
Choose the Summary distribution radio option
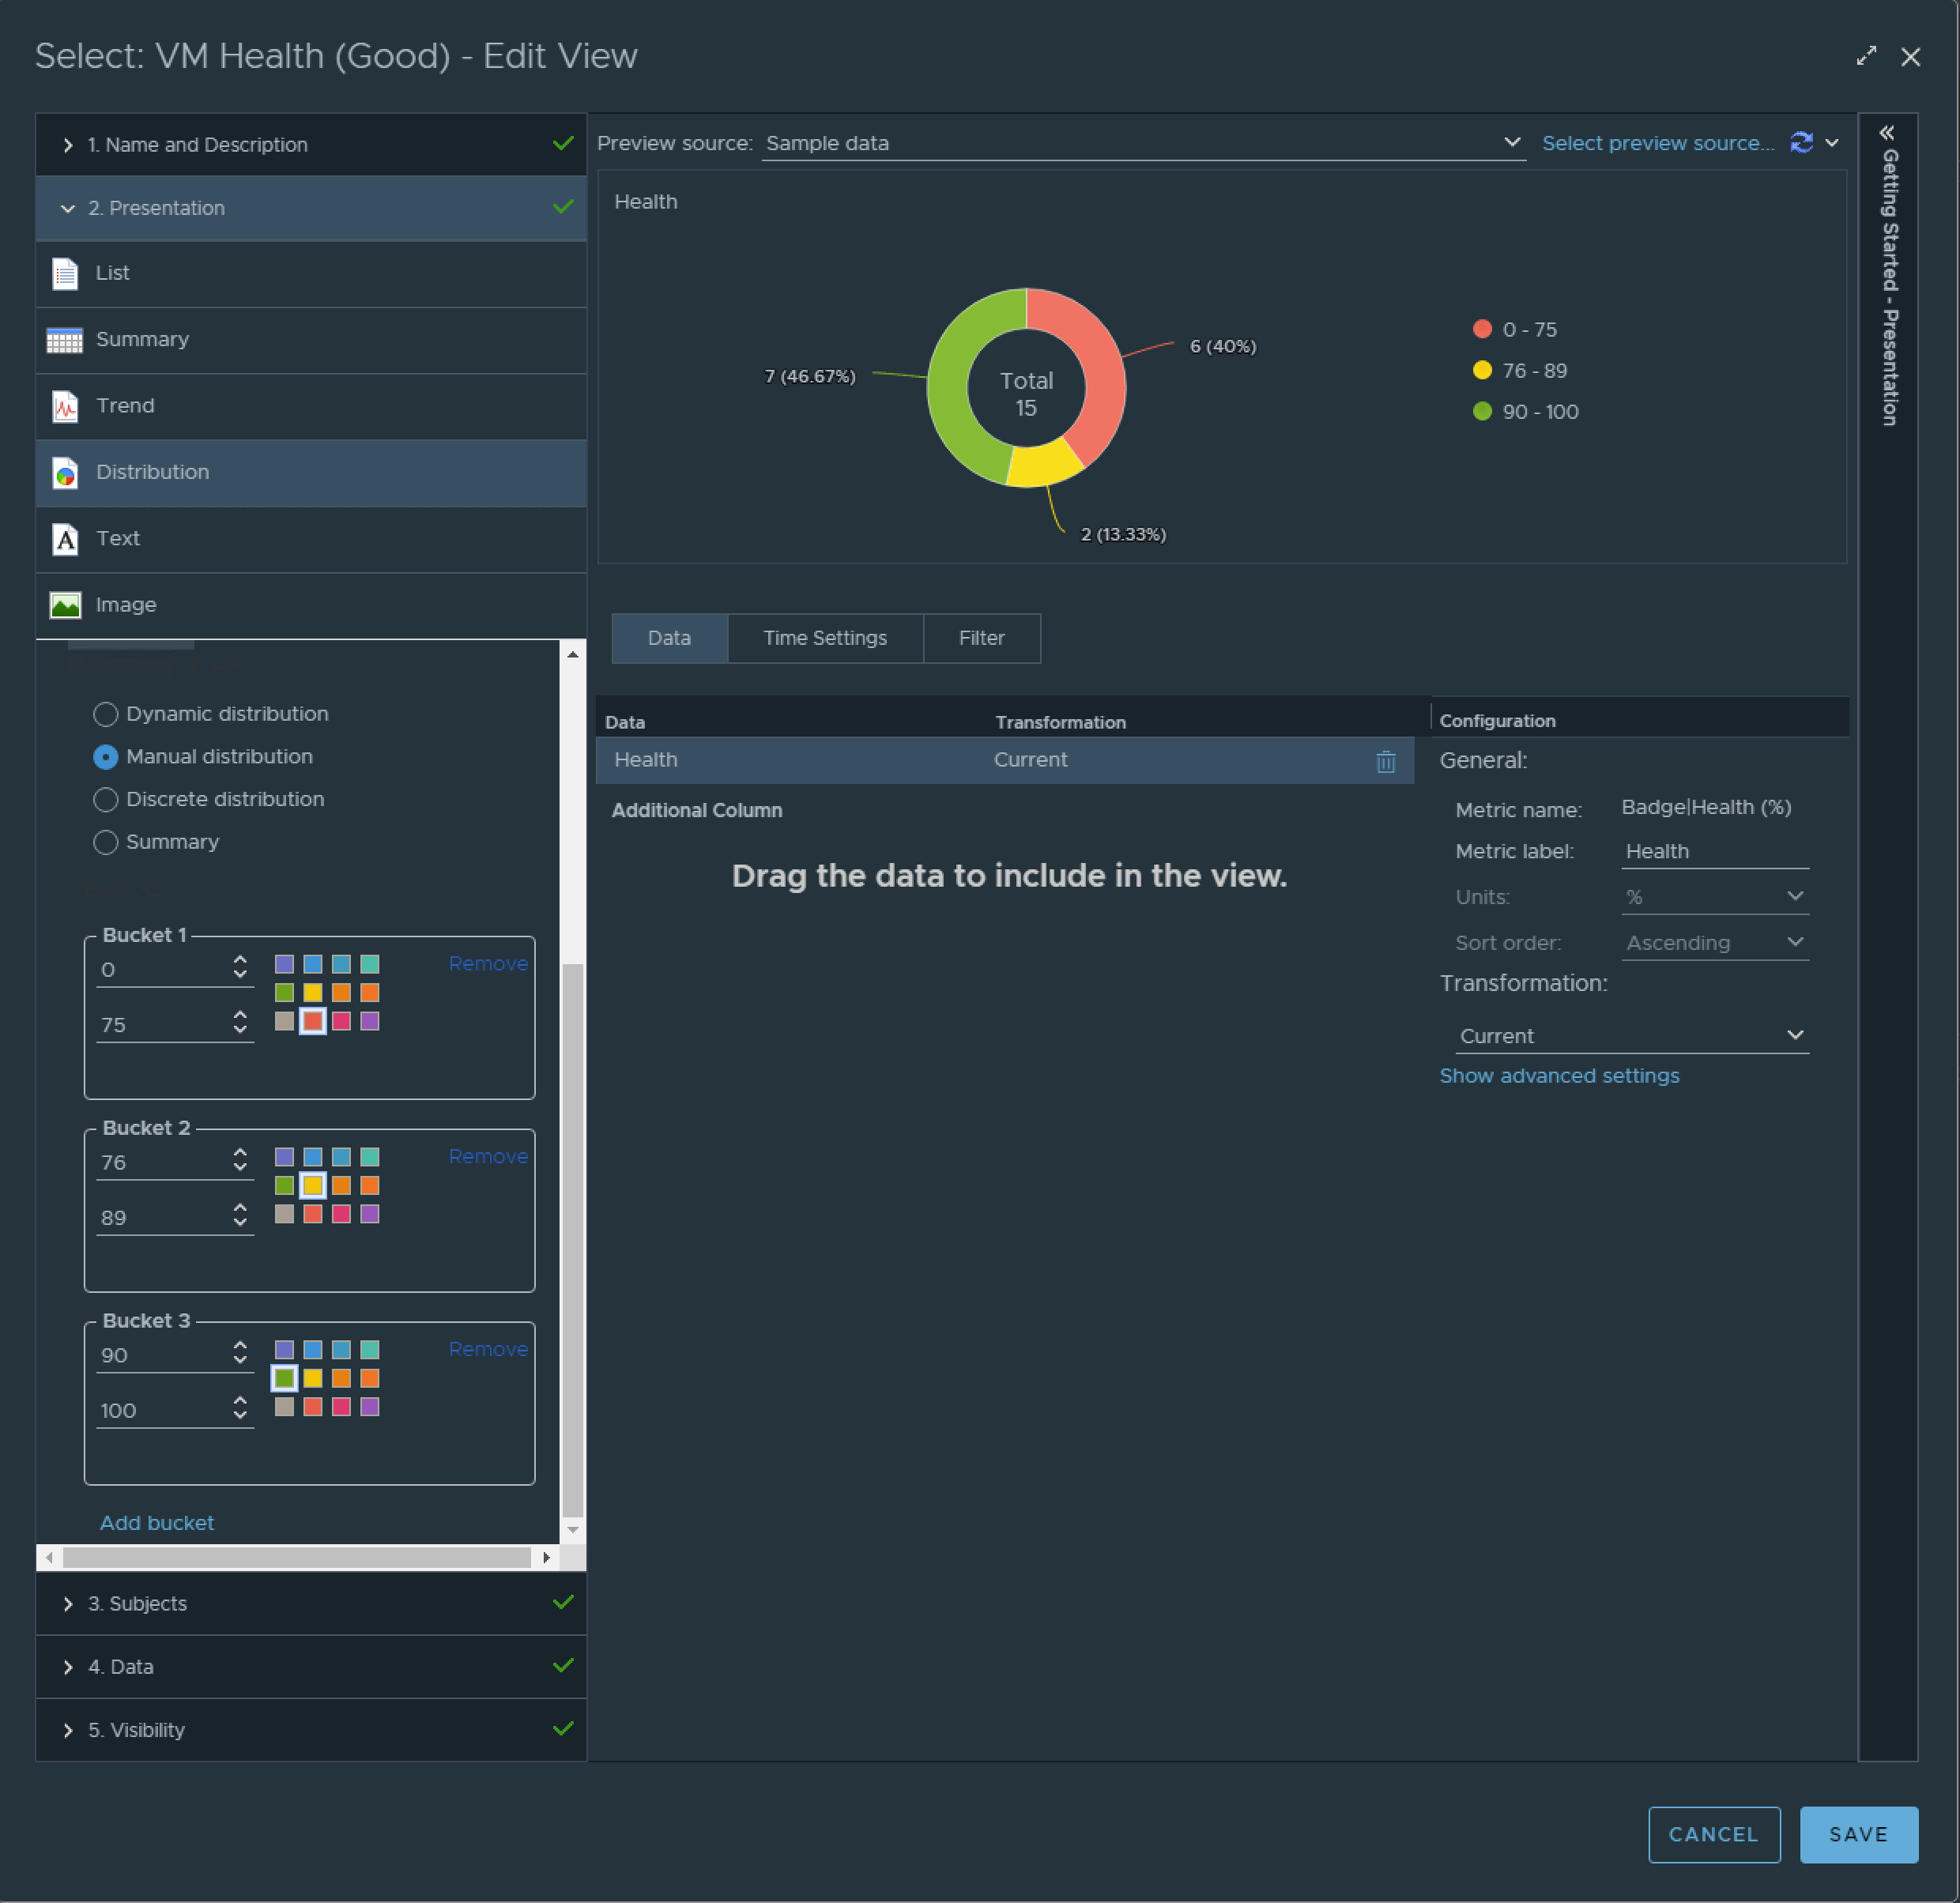coord(105,842)
